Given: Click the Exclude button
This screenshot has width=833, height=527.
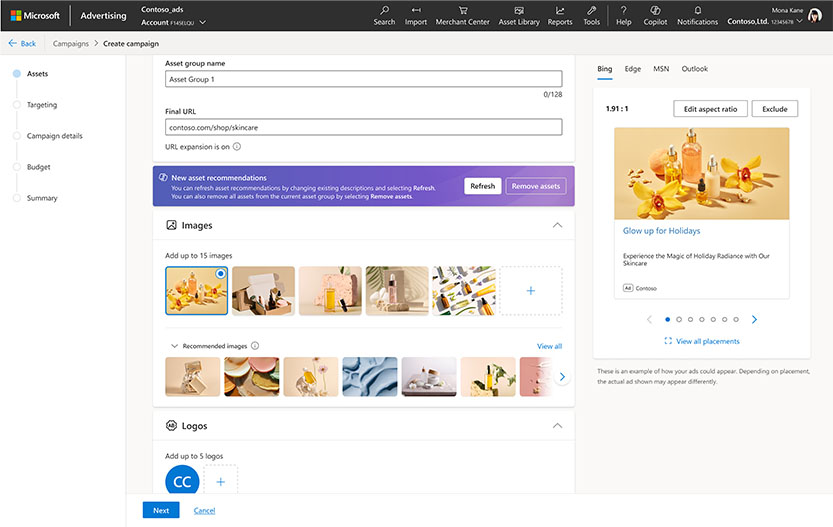Looking at the screenshot, I should [x=775, y=109].
